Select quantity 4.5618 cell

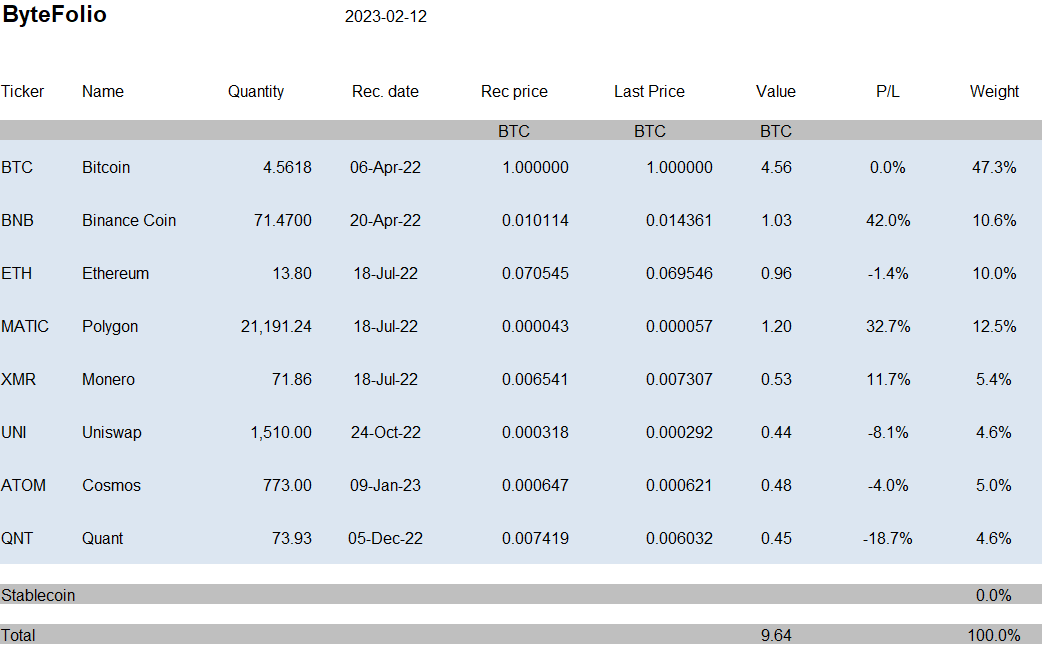pyautogui.click(x=287, y=167)
